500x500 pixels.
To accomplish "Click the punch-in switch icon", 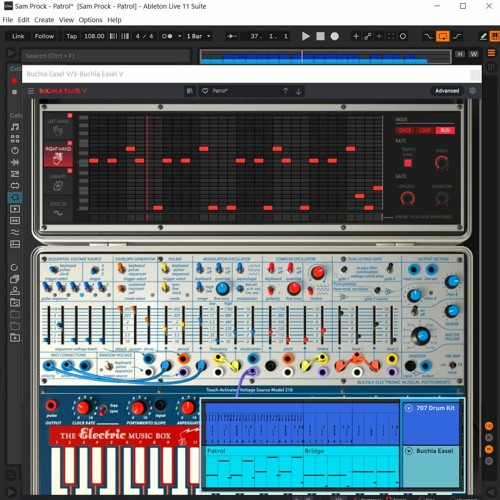I will click(x=428, y=36).
